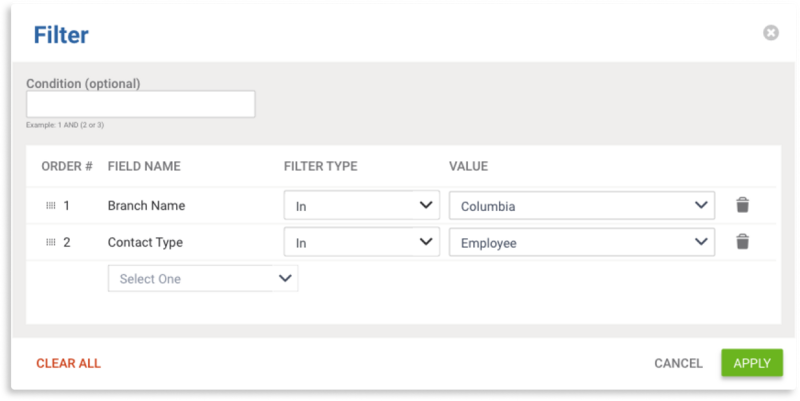Click the FIELD NAME column header
Screen dimensions: 800x401
[x=144, y=166]
